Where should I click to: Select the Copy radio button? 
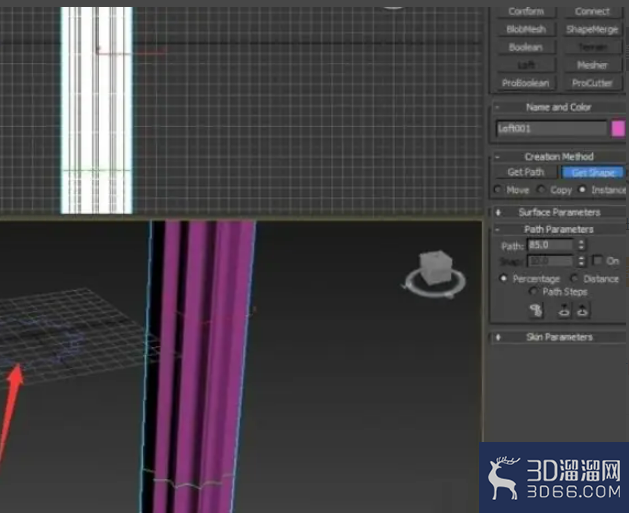pyautogui.click(x=541, y=189)
